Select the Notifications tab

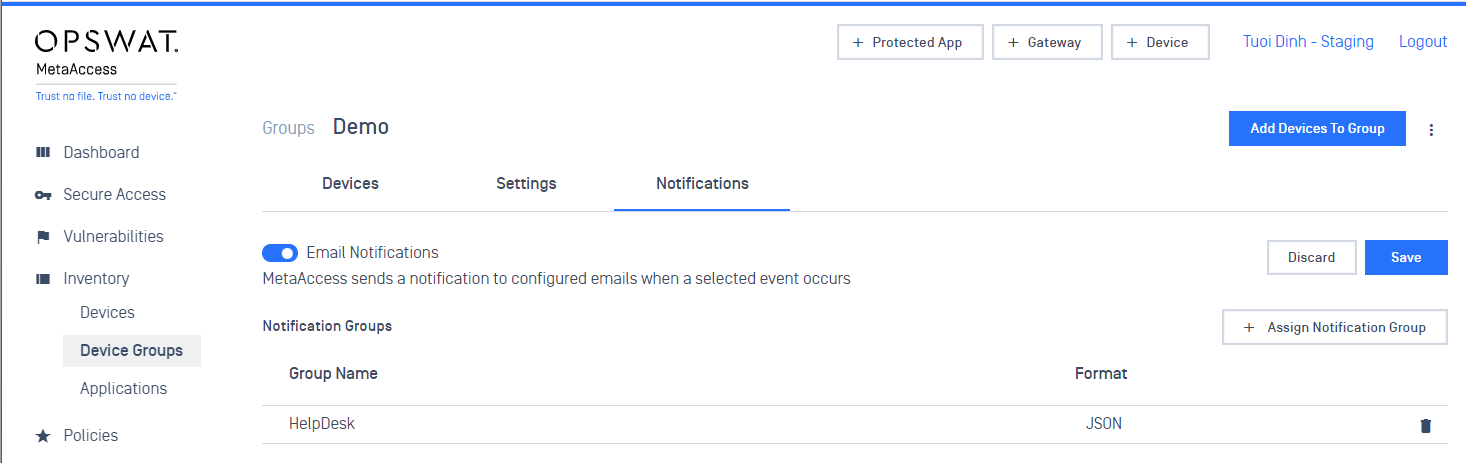[x=702, y=184]
